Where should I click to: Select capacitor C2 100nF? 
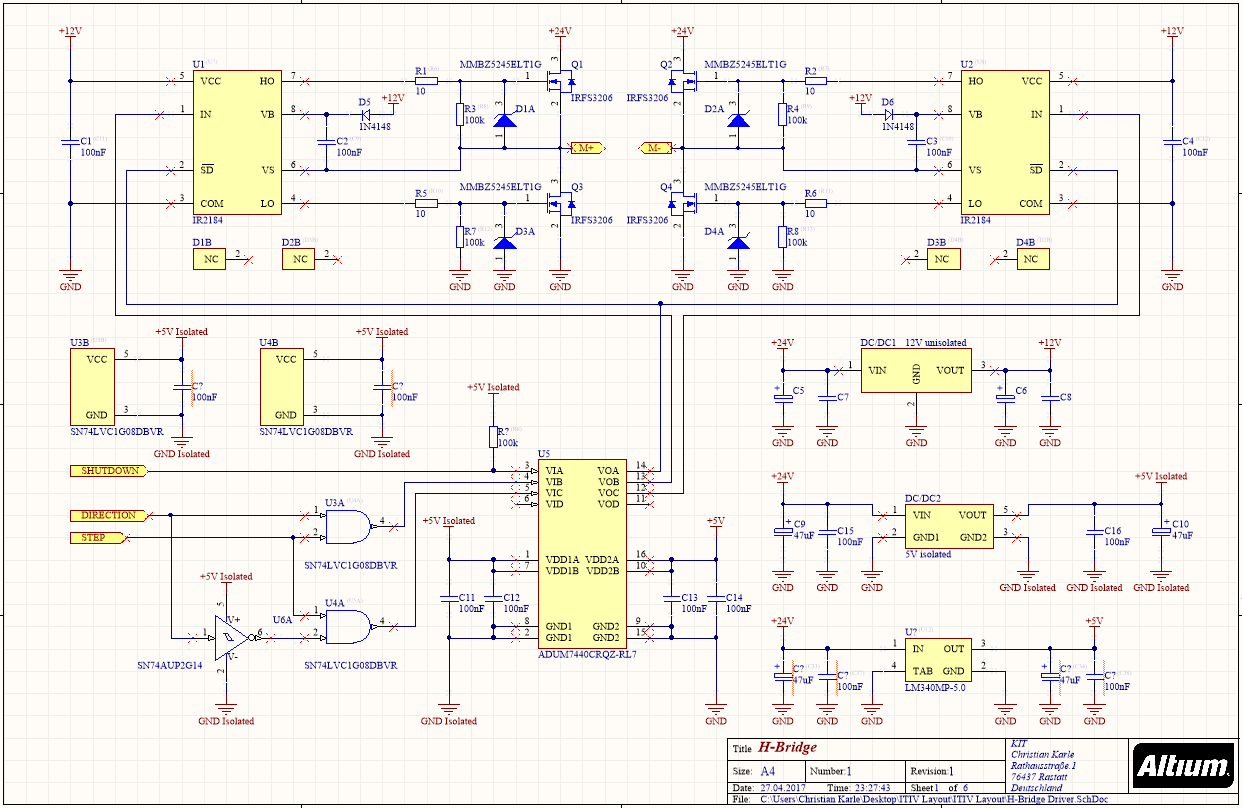326,143
